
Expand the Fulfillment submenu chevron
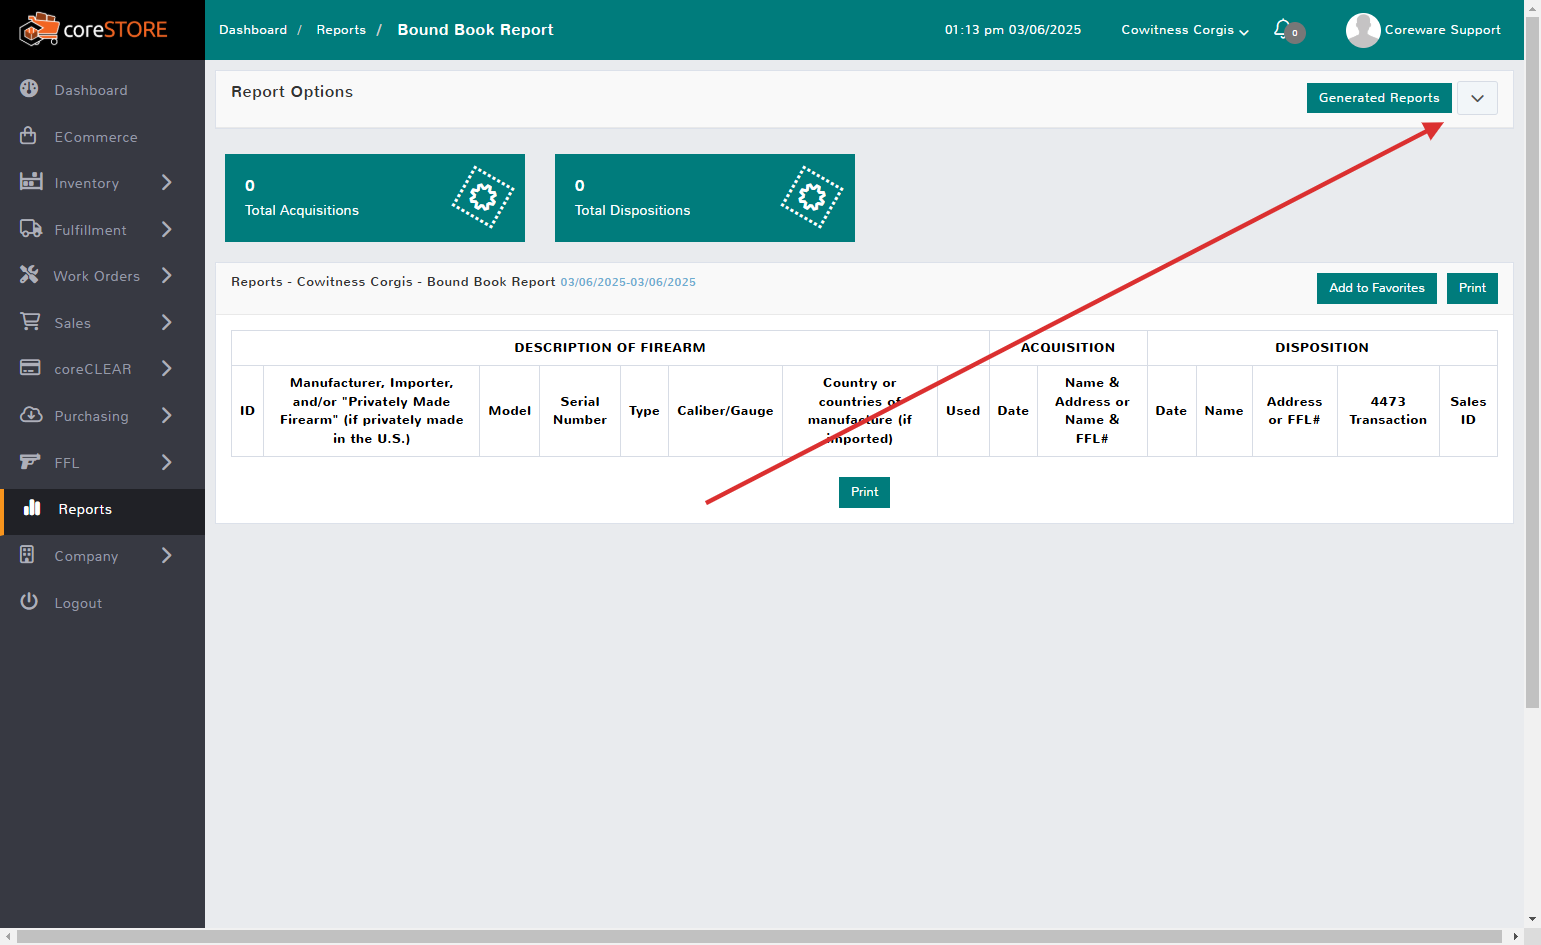pos(167,229)
